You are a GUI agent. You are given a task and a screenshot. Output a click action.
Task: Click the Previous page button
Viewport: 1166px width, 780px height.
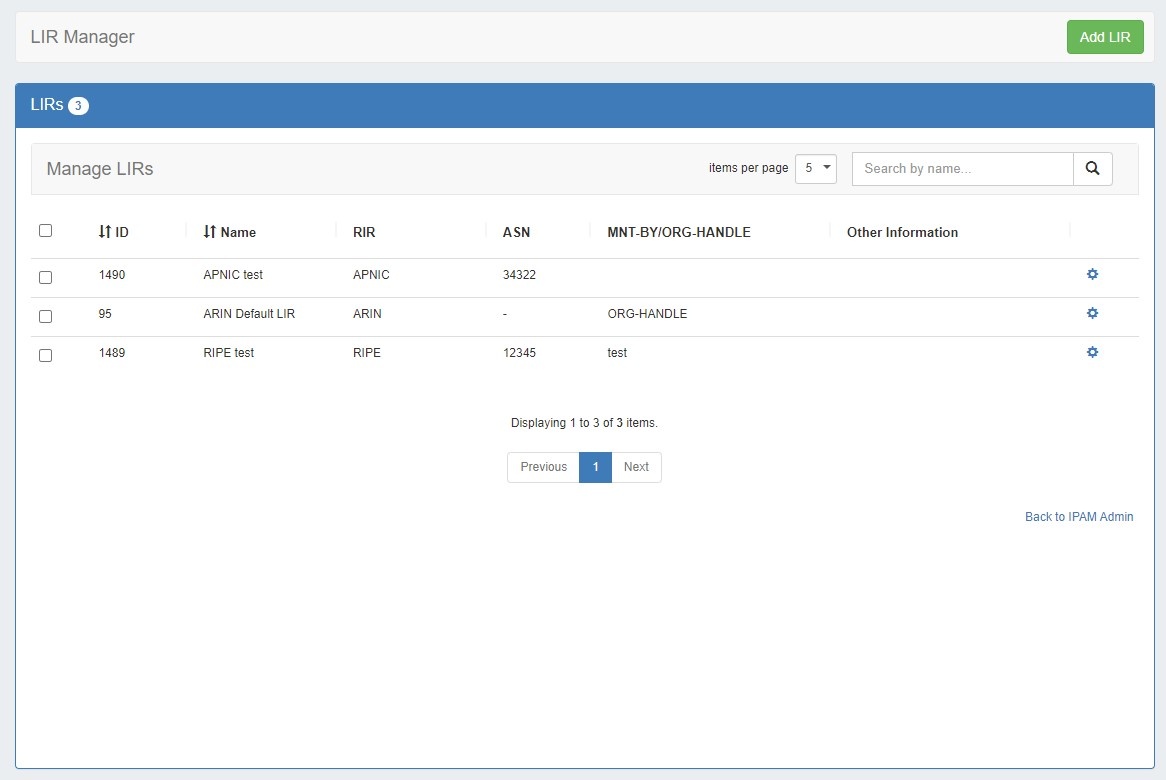point(543,467)
